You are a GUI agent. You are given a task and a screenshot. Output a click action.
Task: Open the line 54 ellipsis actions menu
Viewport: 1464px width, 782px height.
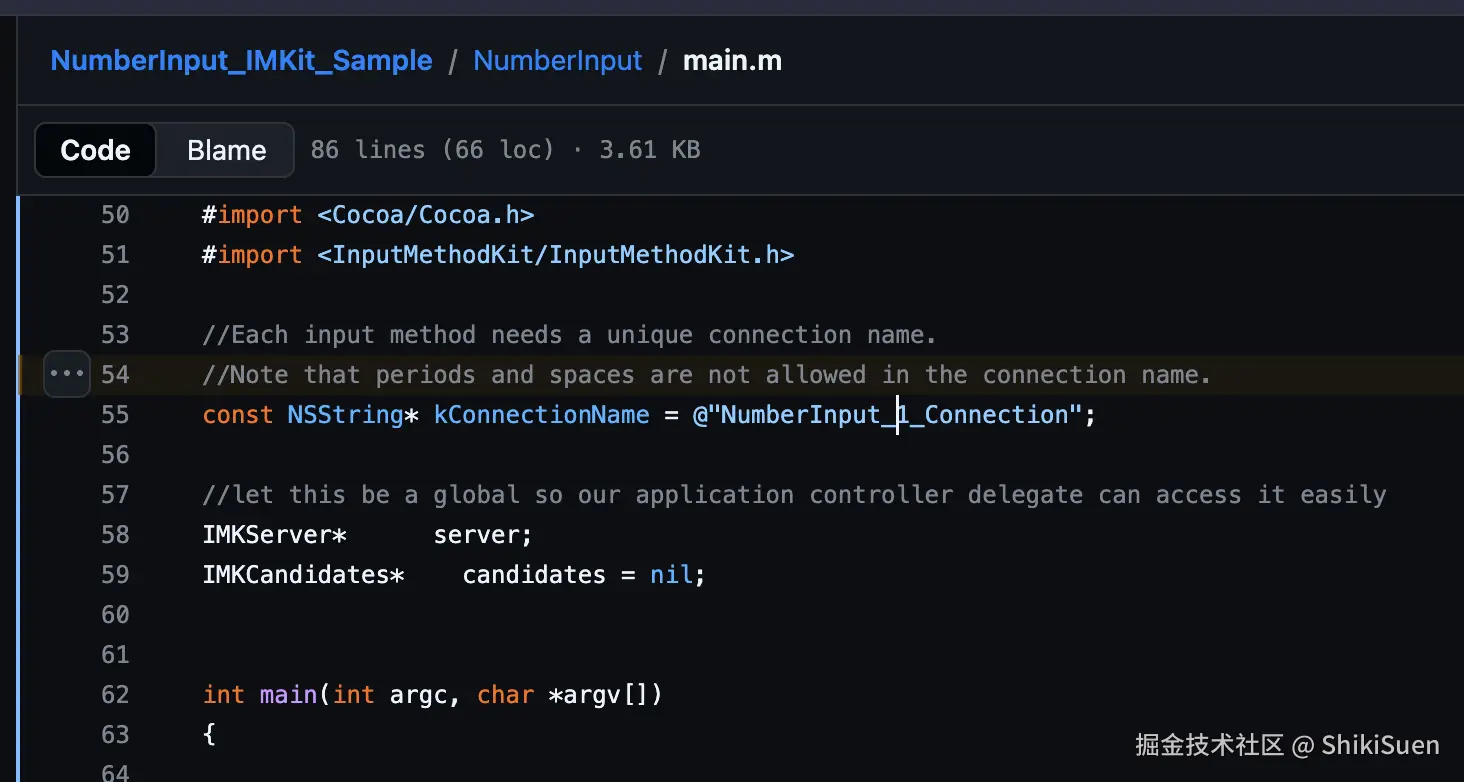[67, 374]
